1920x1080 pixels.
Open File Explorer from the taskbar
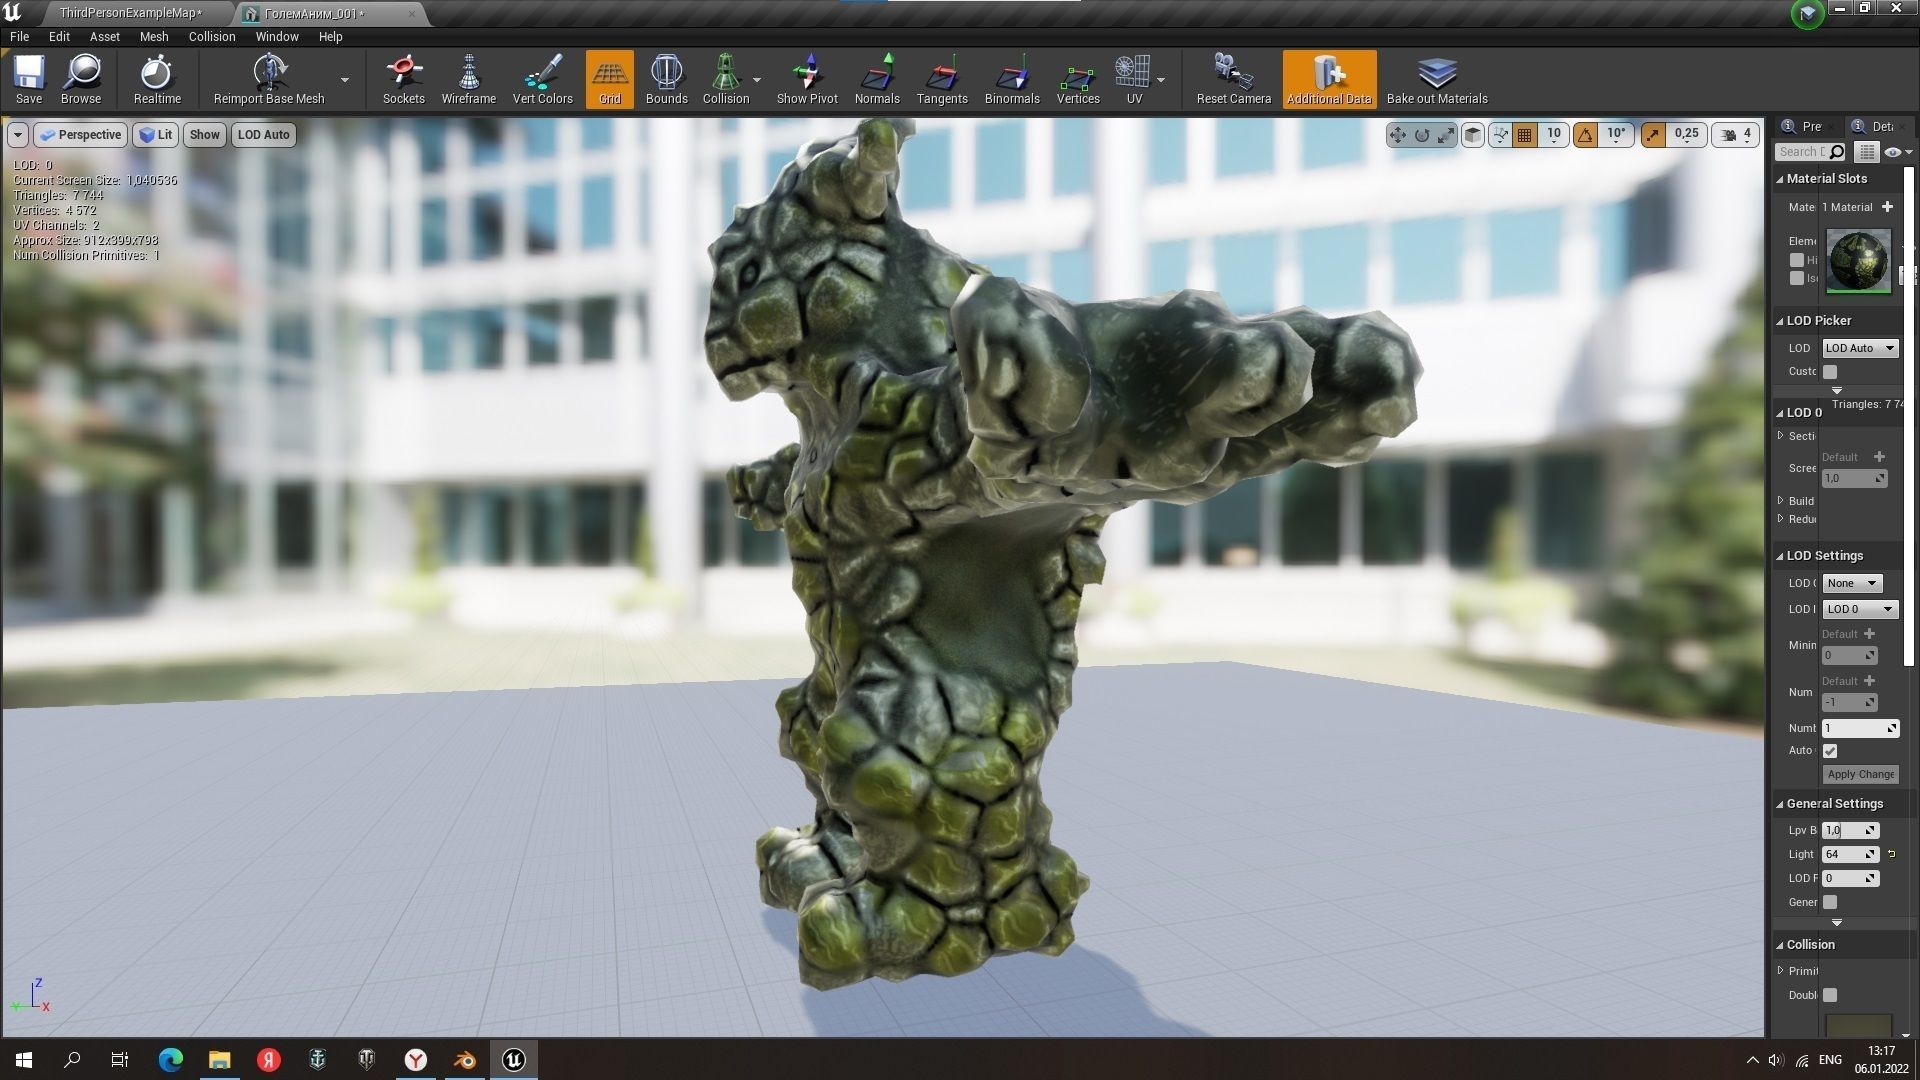coord(220,1060)
